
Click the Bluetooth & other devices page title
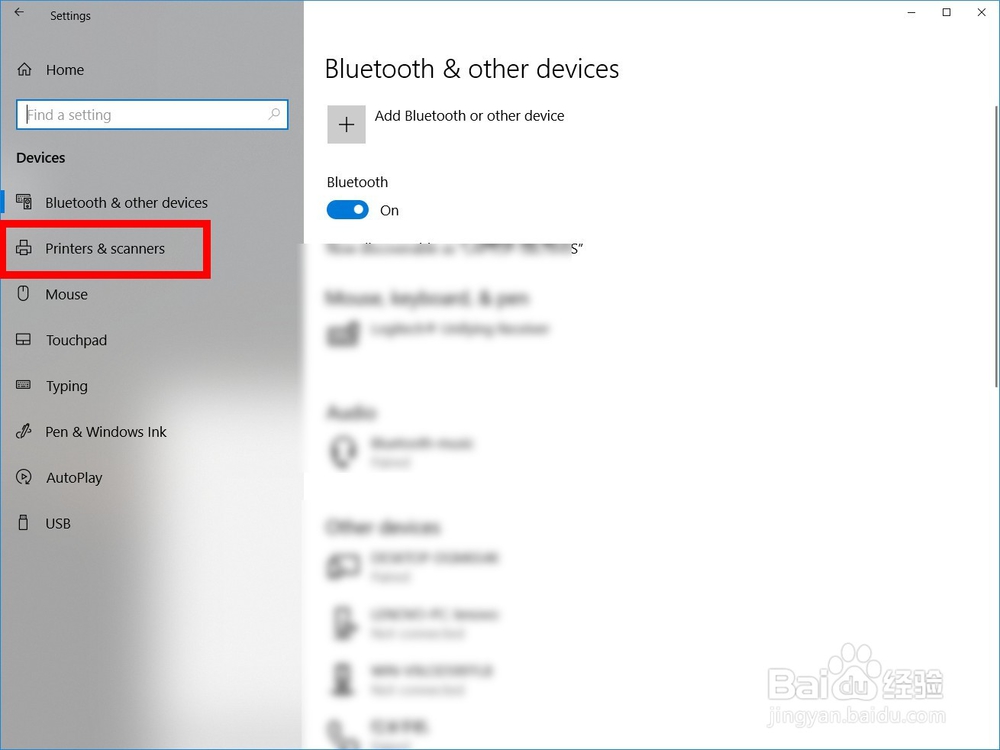(472, 68)
